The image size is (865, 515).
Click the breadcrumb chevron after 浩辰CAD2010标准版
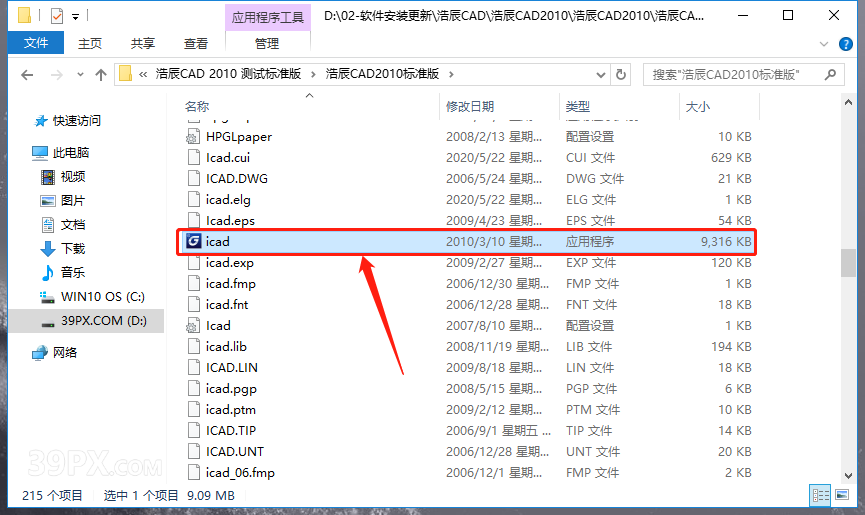[x=451, y=74]
